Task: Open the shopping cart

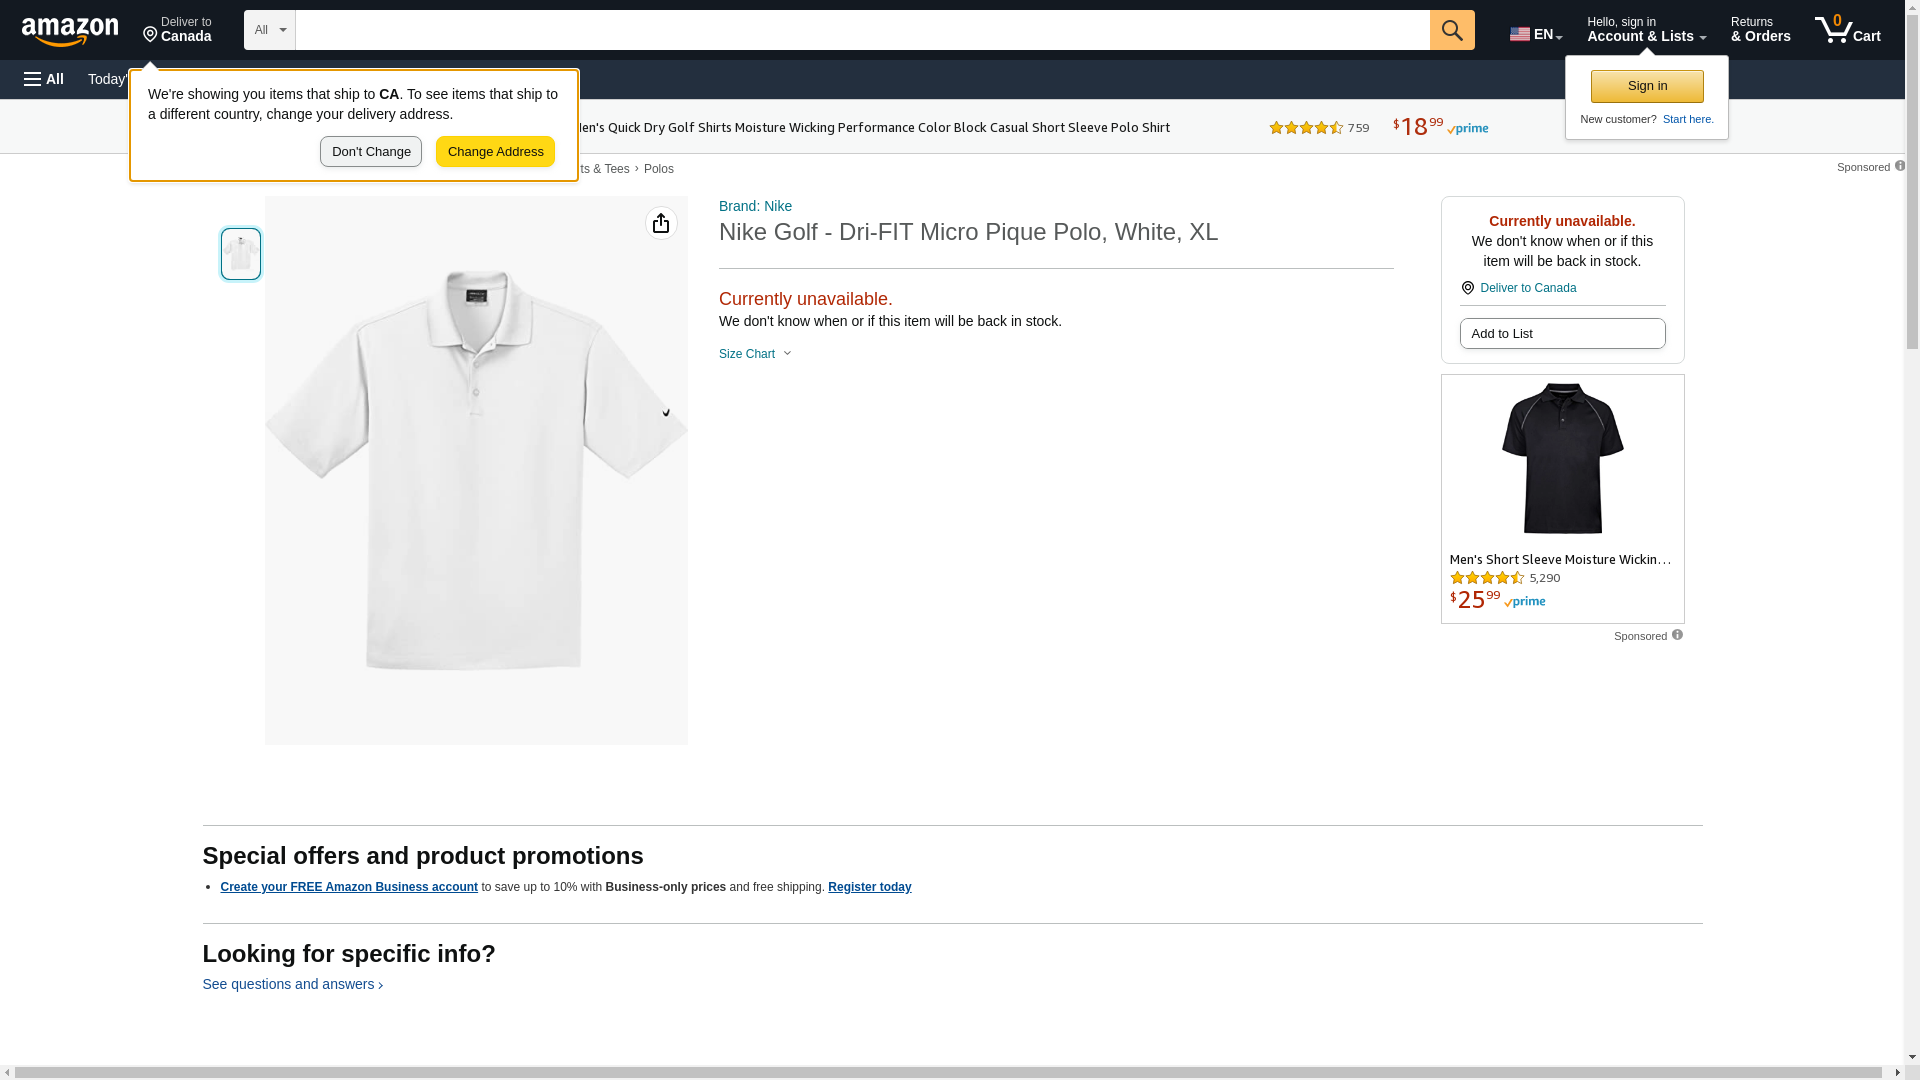Action: [1848, 30]
